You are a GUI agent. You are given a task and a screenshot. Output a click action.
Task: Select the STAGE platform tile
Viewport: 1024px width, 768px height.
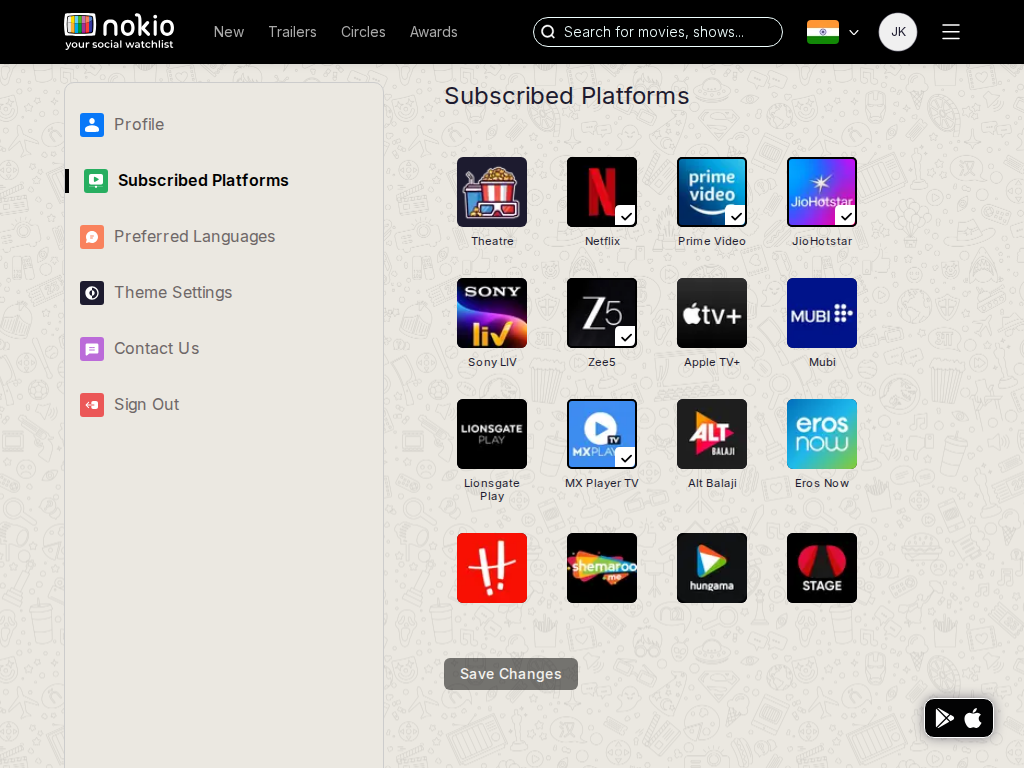pyautogui.click(x=822, y=568)
